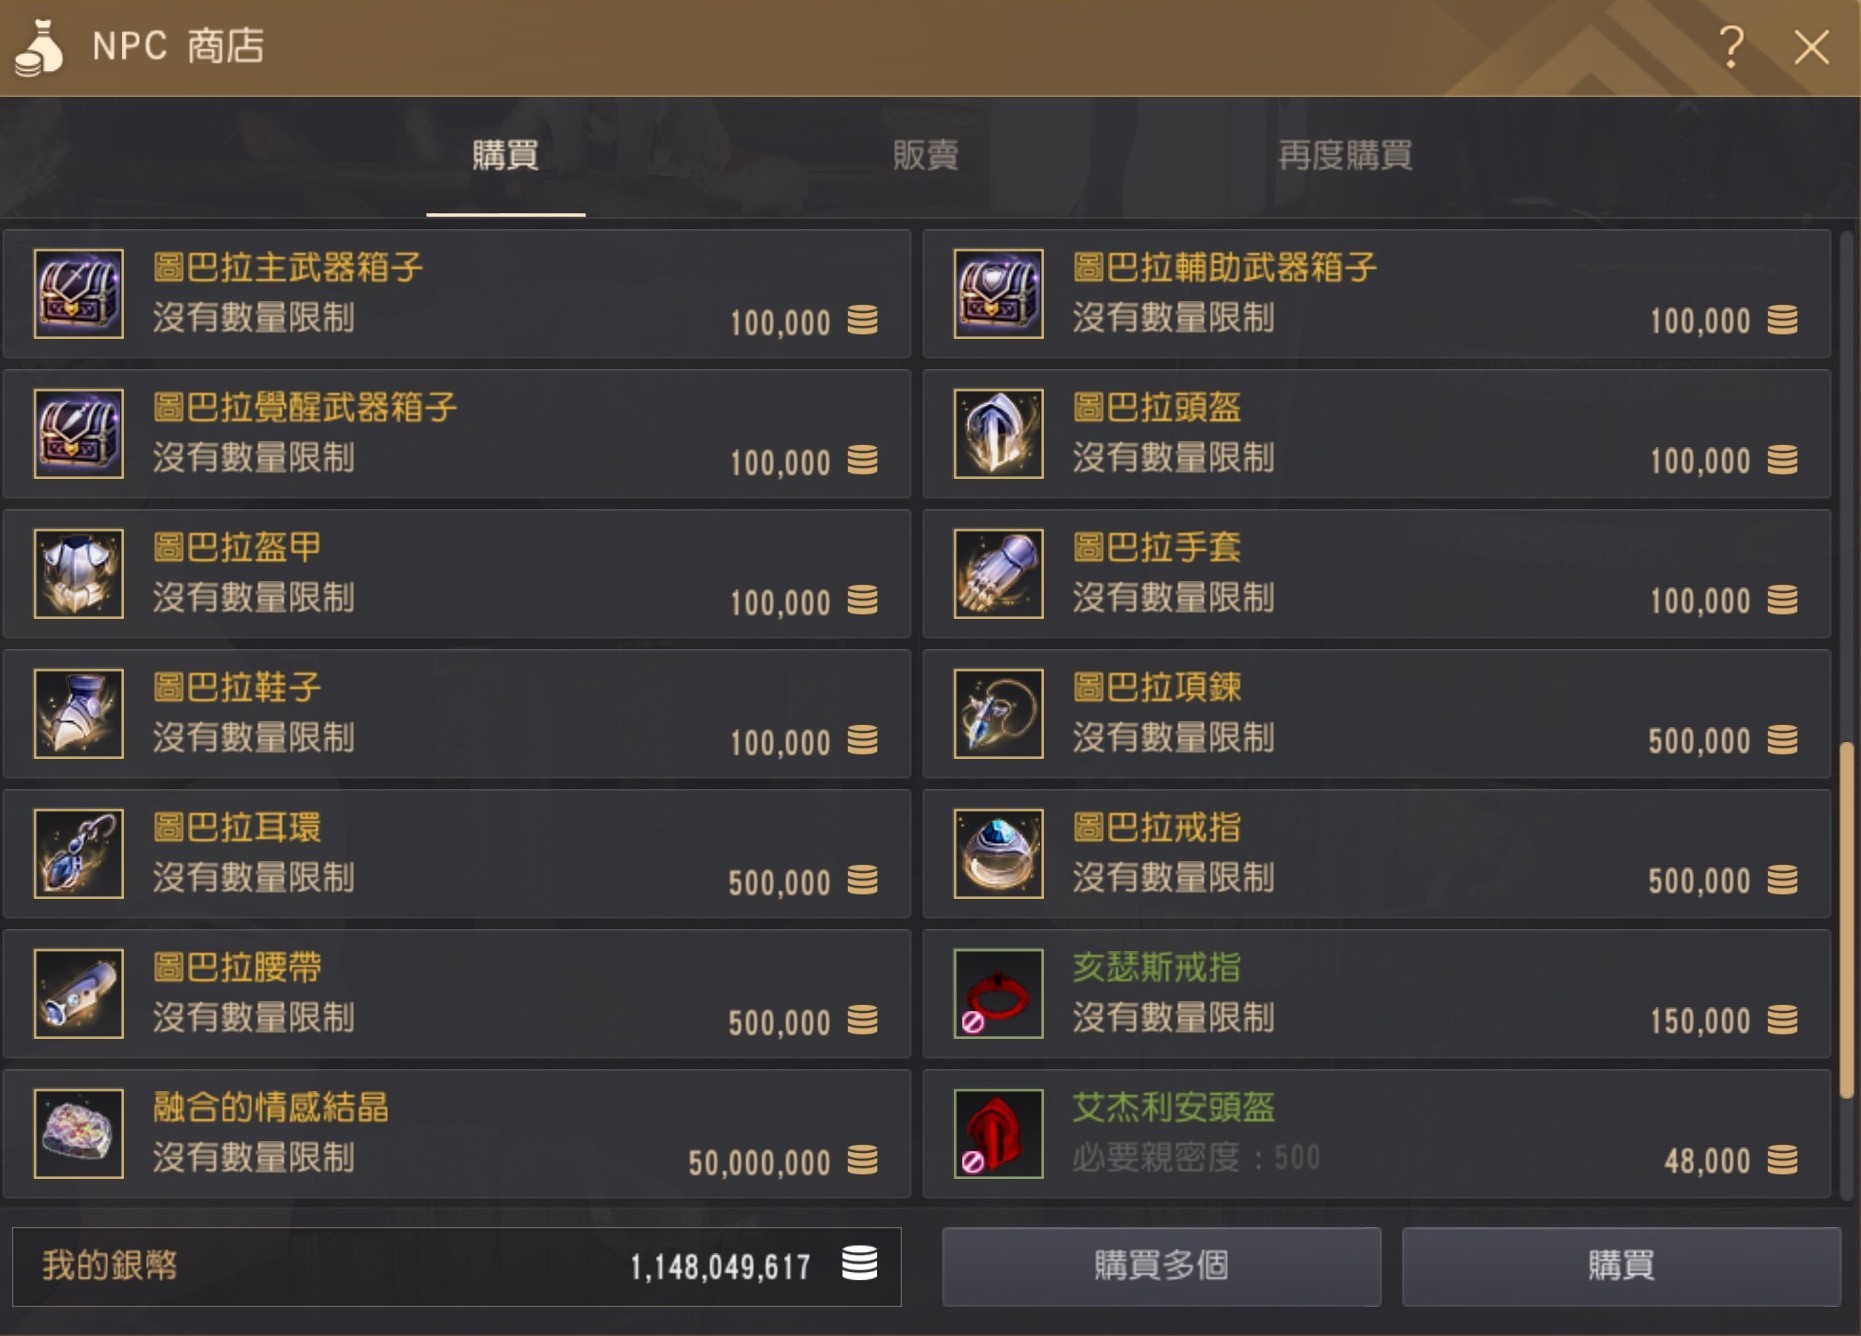The height and width of the screenshot is (1336, 1861).
Task: Open the 購買 tab
Action: [x=506, y=156]
